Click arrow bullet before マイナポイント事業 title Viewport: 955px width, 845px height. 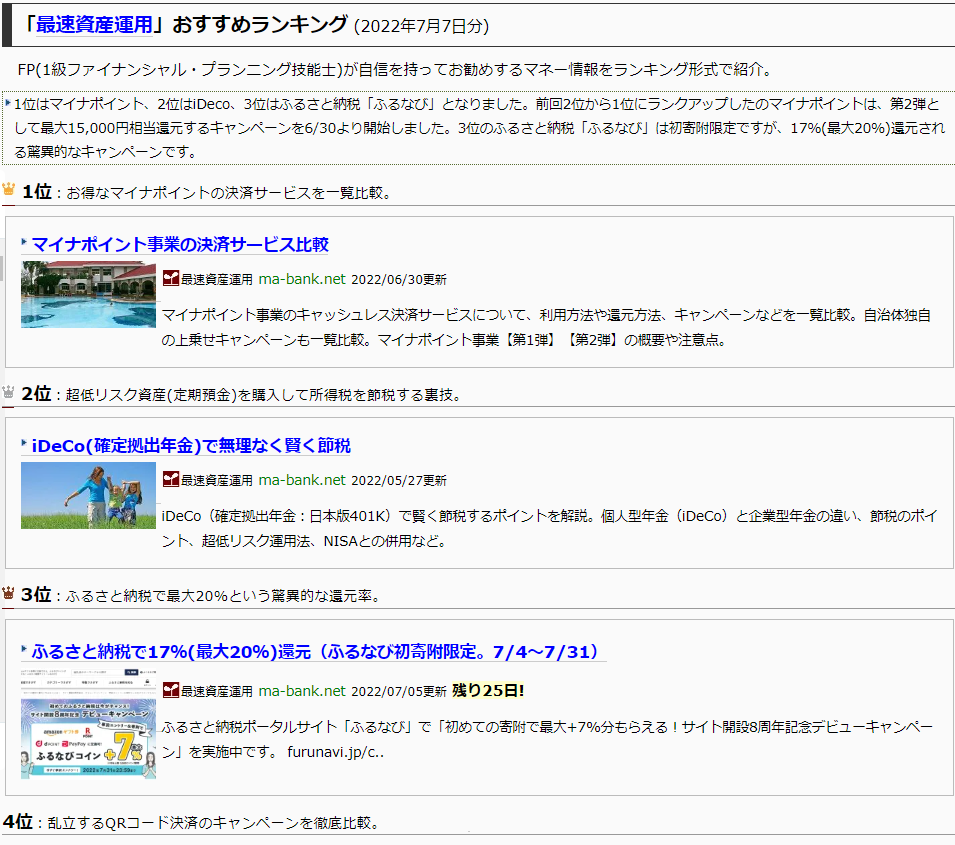click(x=24, y=242)
